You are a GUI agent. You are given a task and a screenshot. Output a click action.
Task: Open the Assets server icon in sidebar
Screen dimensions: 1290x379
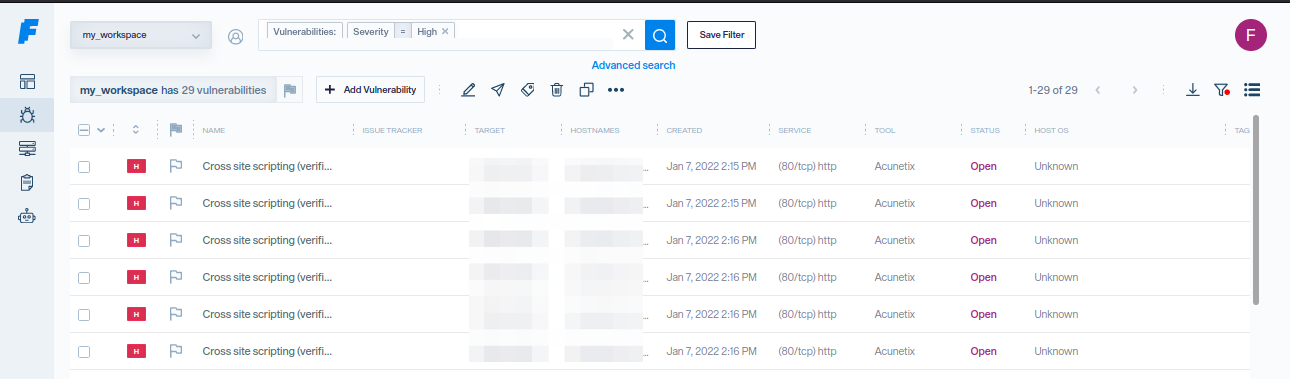point(27,149)
